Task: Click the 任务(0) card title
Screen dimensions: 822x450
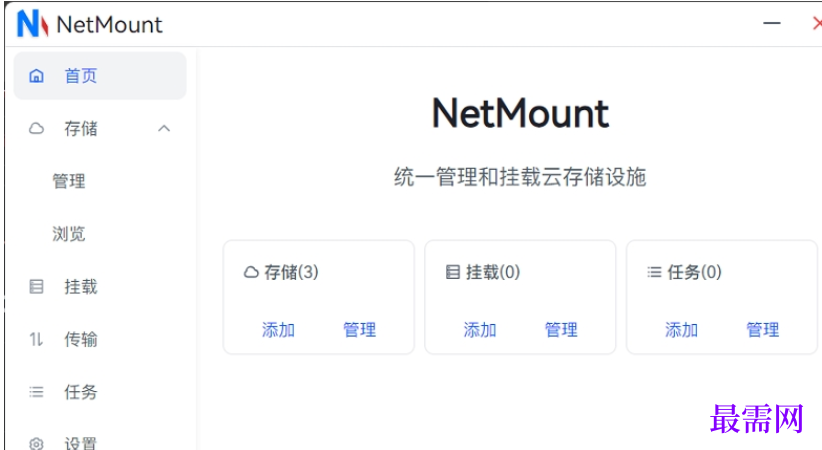Action: [x=695, y=272]
